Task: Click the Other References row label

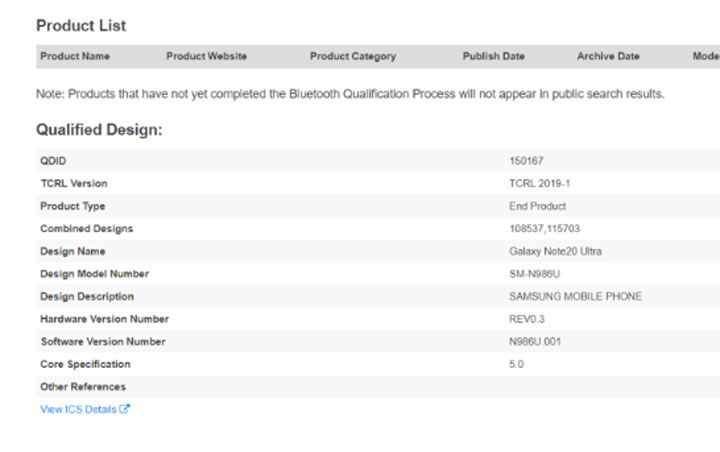Action: [83, 387]
